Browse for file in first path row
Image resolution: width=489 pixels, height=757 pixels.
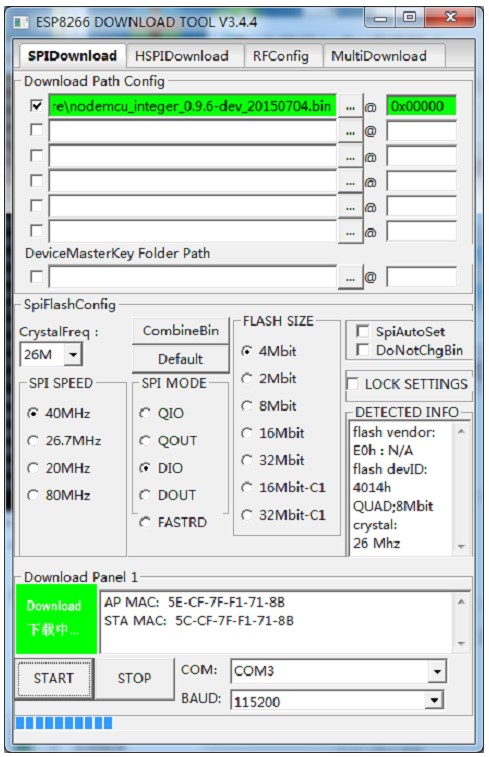click(x=350, y=106)
